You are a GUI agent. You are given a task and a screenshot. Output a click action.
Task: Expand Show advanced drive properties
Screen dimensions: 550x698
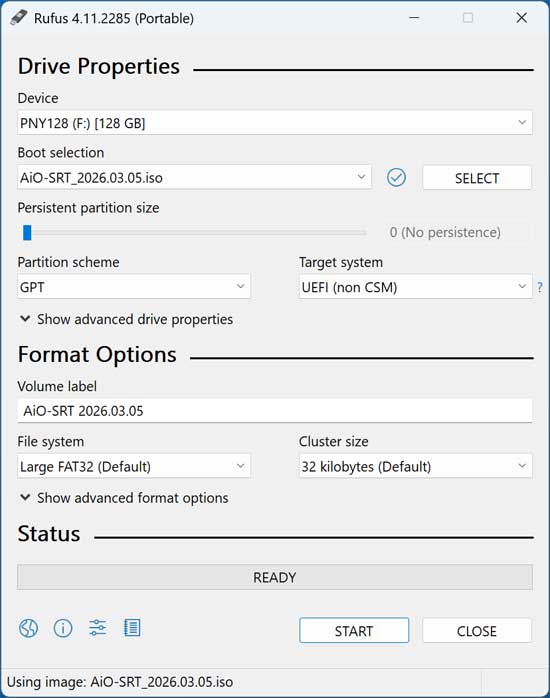coord(126,319)
